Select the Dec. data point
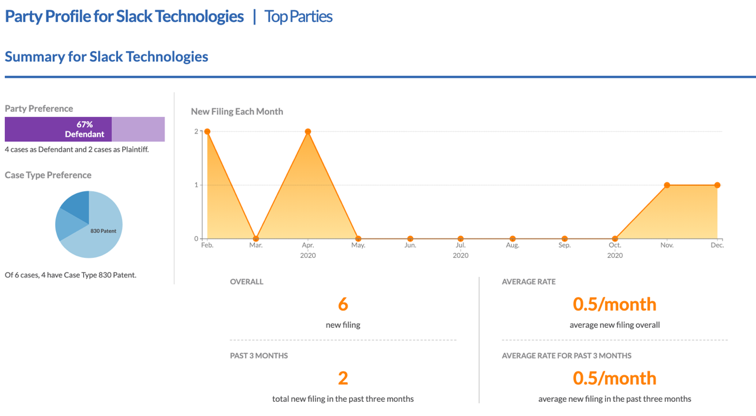Screen dimensions: 756x416 [x=717, y=185]
